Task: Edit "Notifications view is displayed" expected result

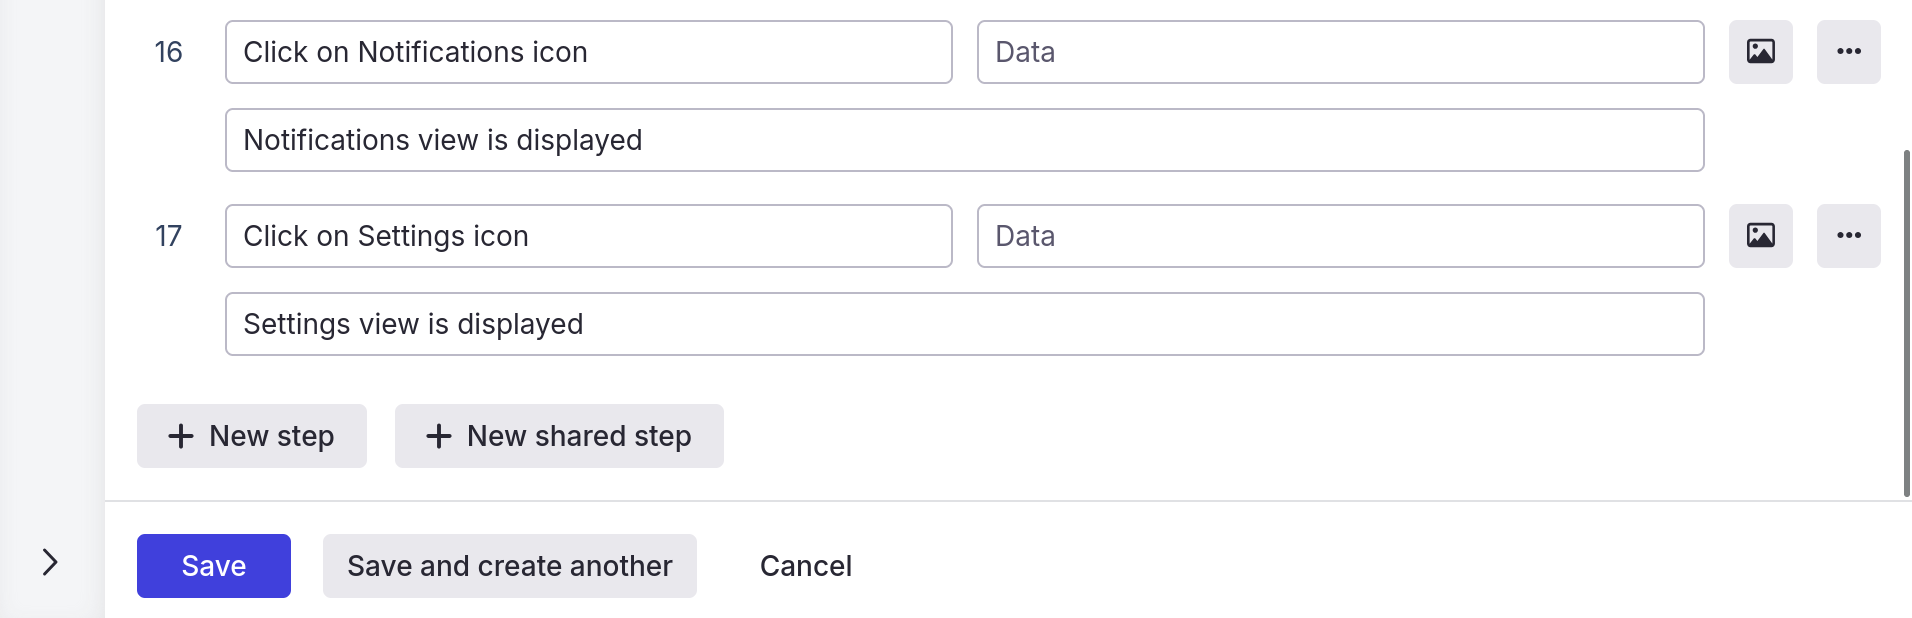Action: click(964, 140)
